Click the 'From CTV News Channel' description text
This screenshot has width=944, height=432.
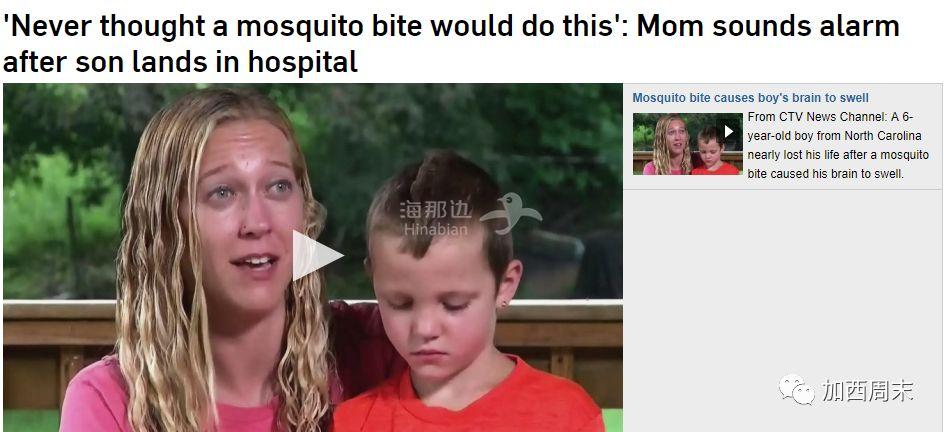831,116
